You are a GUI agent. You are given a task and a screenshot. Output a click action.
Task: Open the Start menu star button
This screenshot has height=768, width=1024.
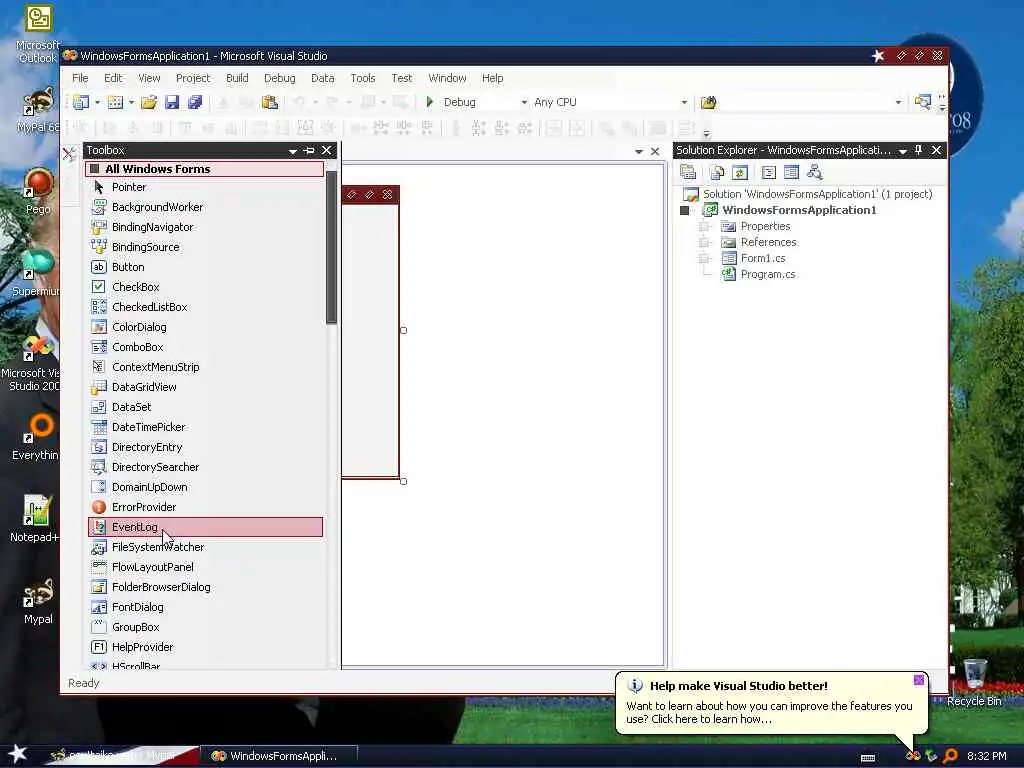tap(18, 754)
